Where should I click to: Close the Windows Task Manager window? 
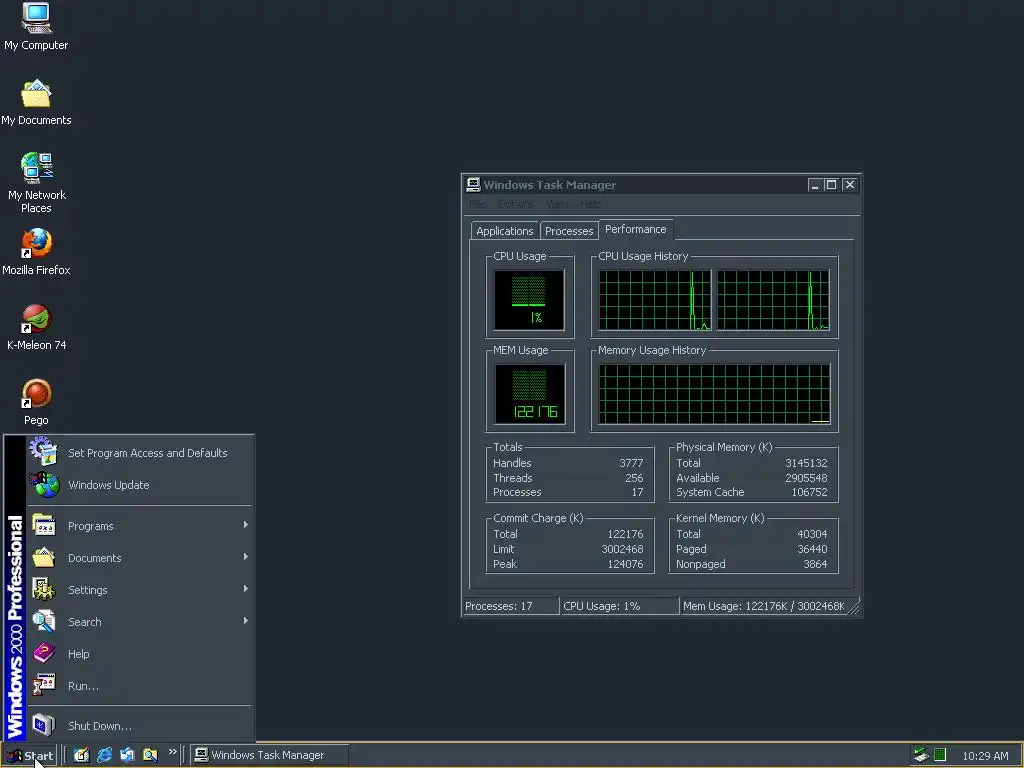pos(850,185)
